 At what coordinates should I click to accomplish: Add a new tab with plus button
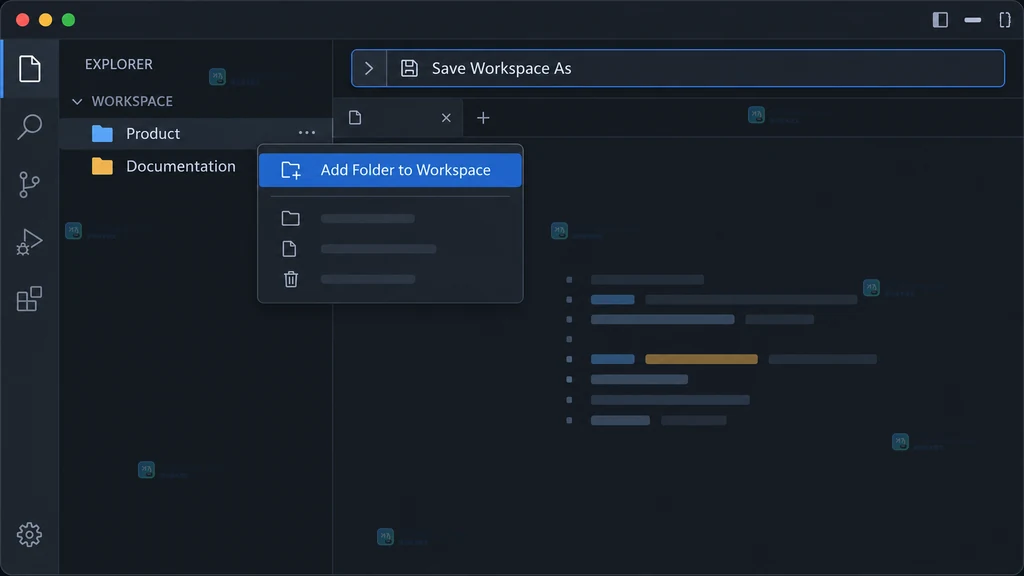[483, 118]
